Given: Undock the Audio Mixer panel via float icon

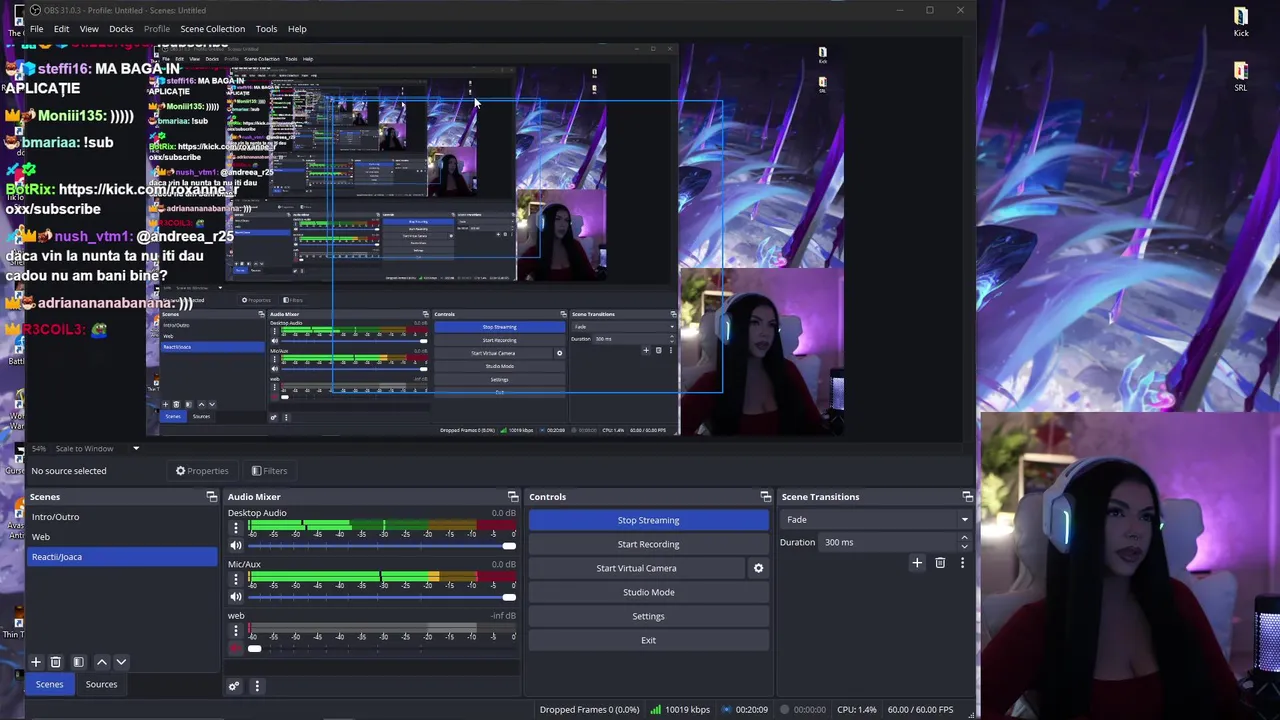Looking at the screenshot, I should pyautogui.click(x=513, y=497).
